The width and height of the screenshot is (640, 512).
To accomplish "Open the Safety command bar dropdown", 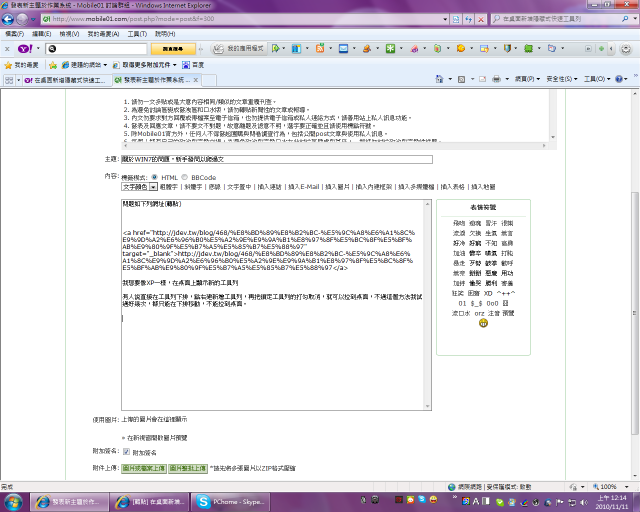I will [x=562, y=79].
